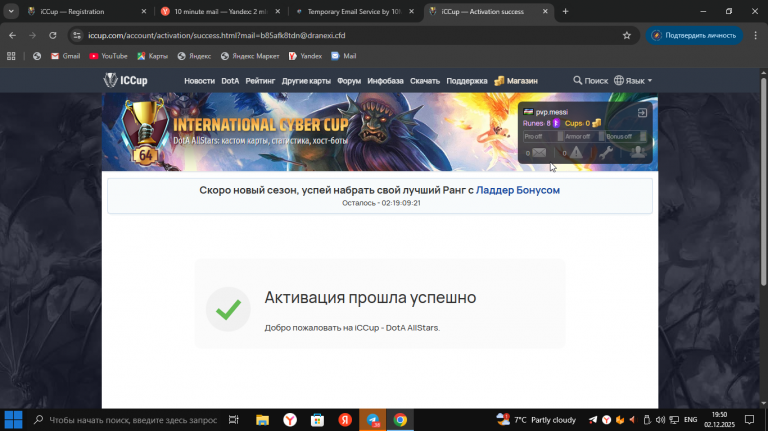Open Task View on the taskbar

(234, 420)
